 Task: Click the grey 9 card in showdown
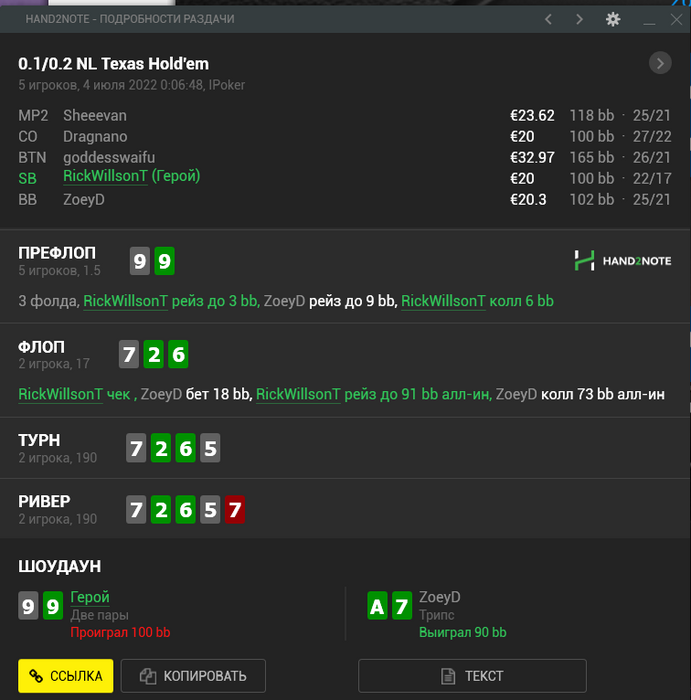pyautogui.click(x=28, y=606)
